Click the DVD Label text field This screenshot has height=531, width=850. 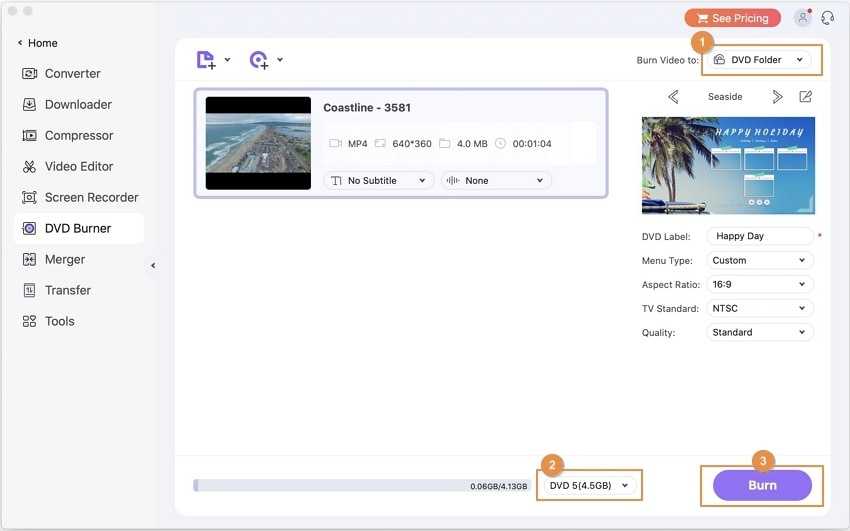[760, 236]
